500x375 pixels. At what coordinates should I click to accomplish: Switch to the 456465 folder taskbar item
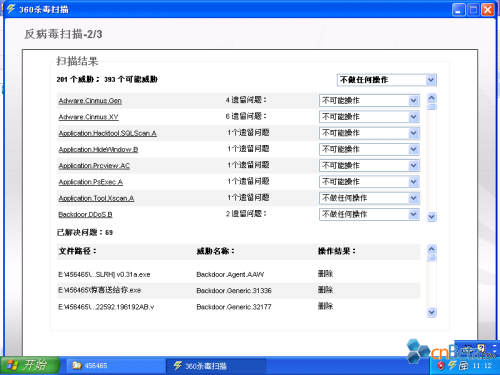[116, 366]
